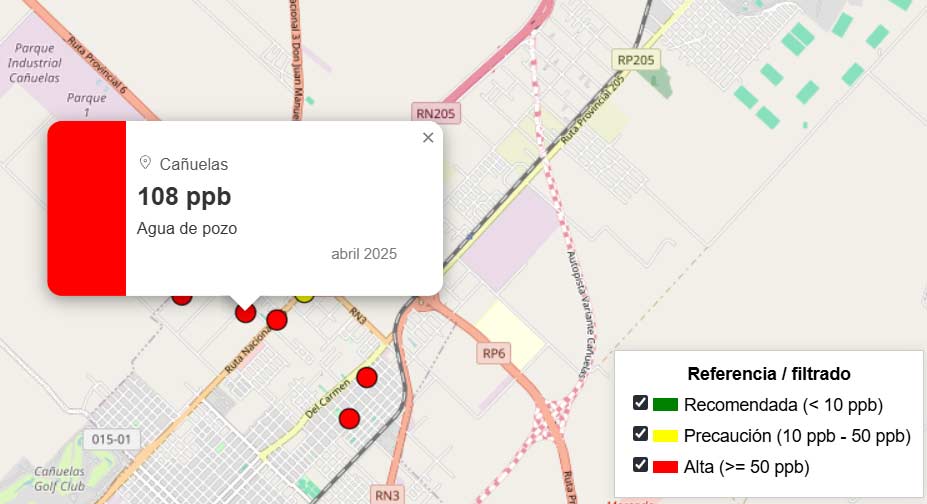Uncheck the Recomendada (< 10 ppb) filter checkbox
The image size is (927, 504).
(641, 403)
